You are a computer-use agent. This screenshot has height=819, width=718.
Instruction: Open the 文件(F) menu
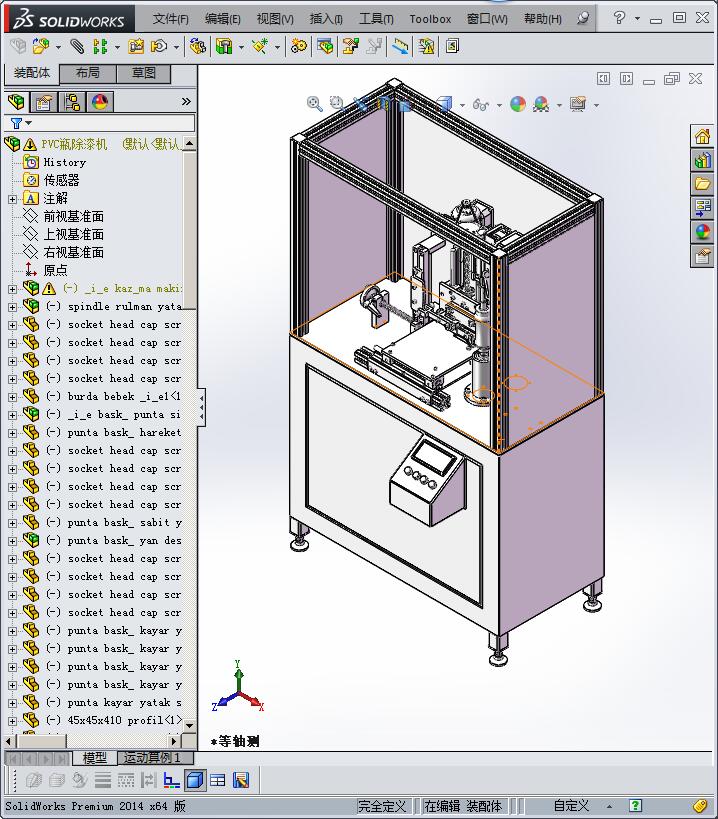coord(170,19)
